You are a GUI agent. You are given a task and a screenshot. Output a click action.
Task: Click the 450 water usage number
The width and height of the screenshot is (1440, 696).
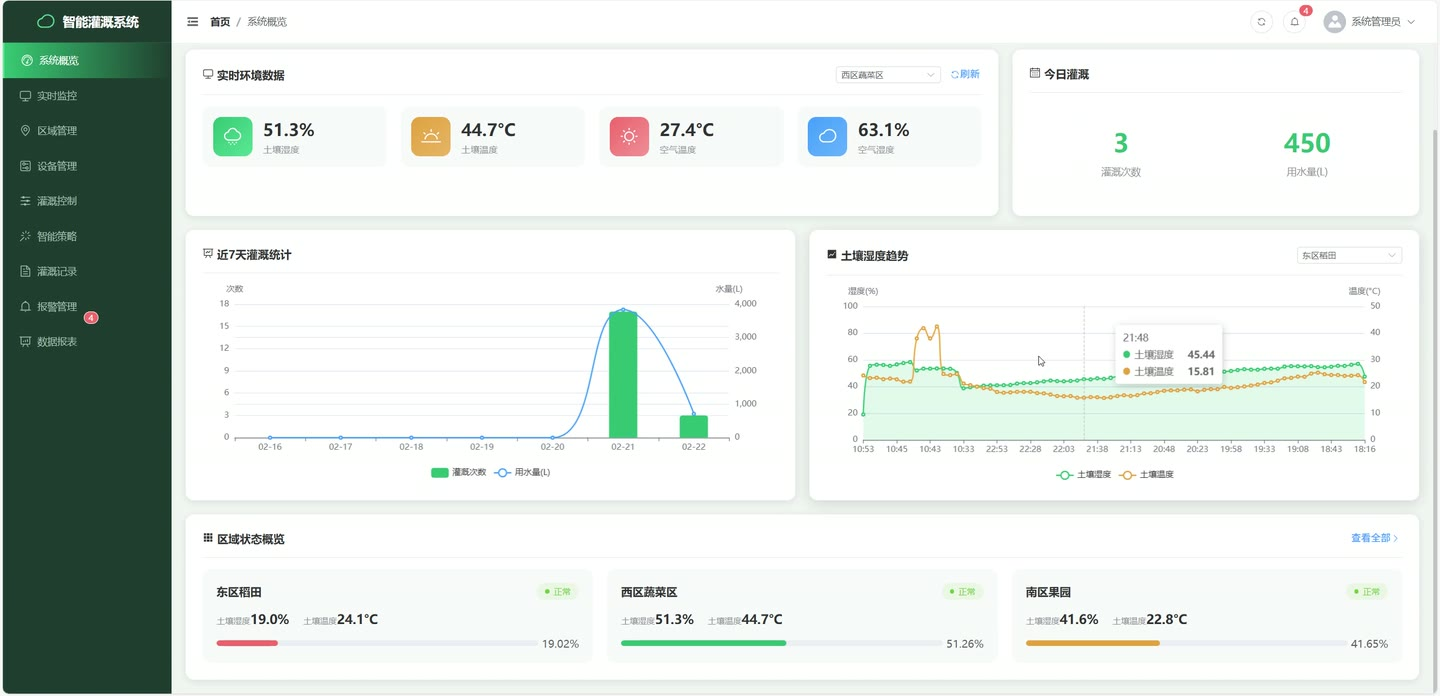pyautogui.click(x=1307, y=143)
